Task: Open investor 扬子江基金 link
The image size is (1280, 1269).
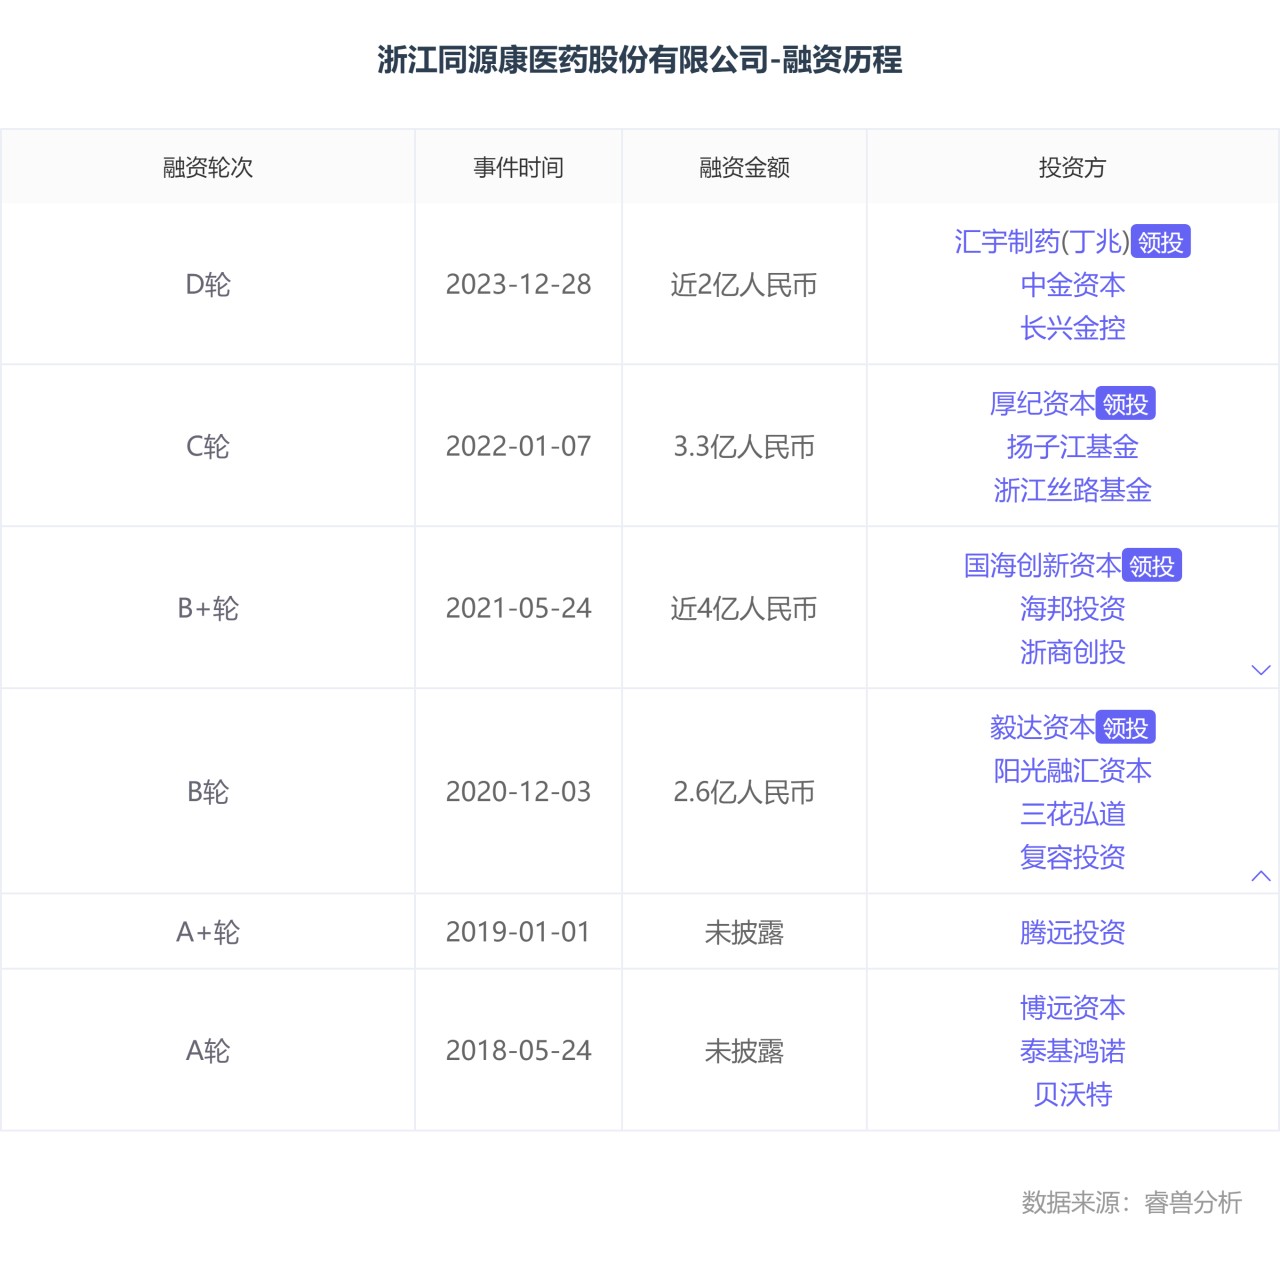Action: point(1072,447)
